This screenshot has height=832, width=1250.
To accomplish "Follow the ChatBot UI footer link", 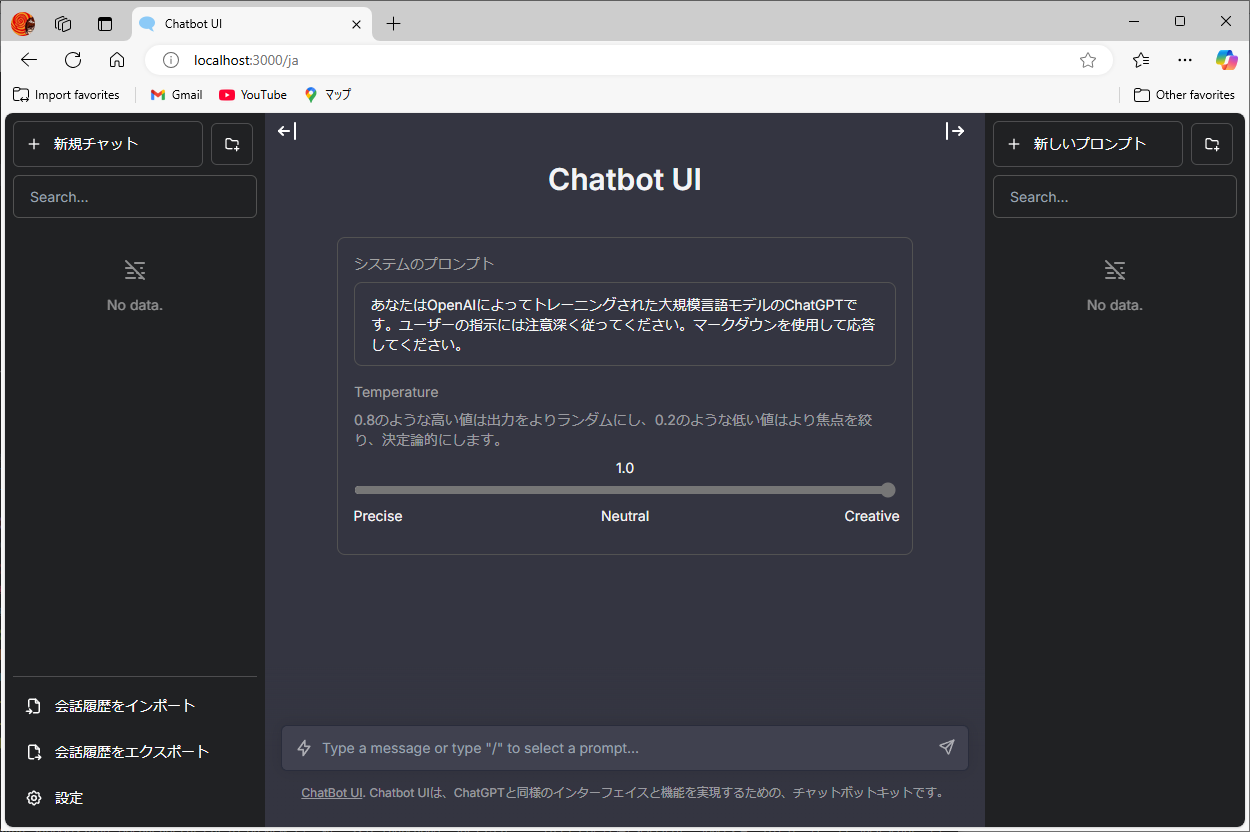I will click(x=332, y=793).
